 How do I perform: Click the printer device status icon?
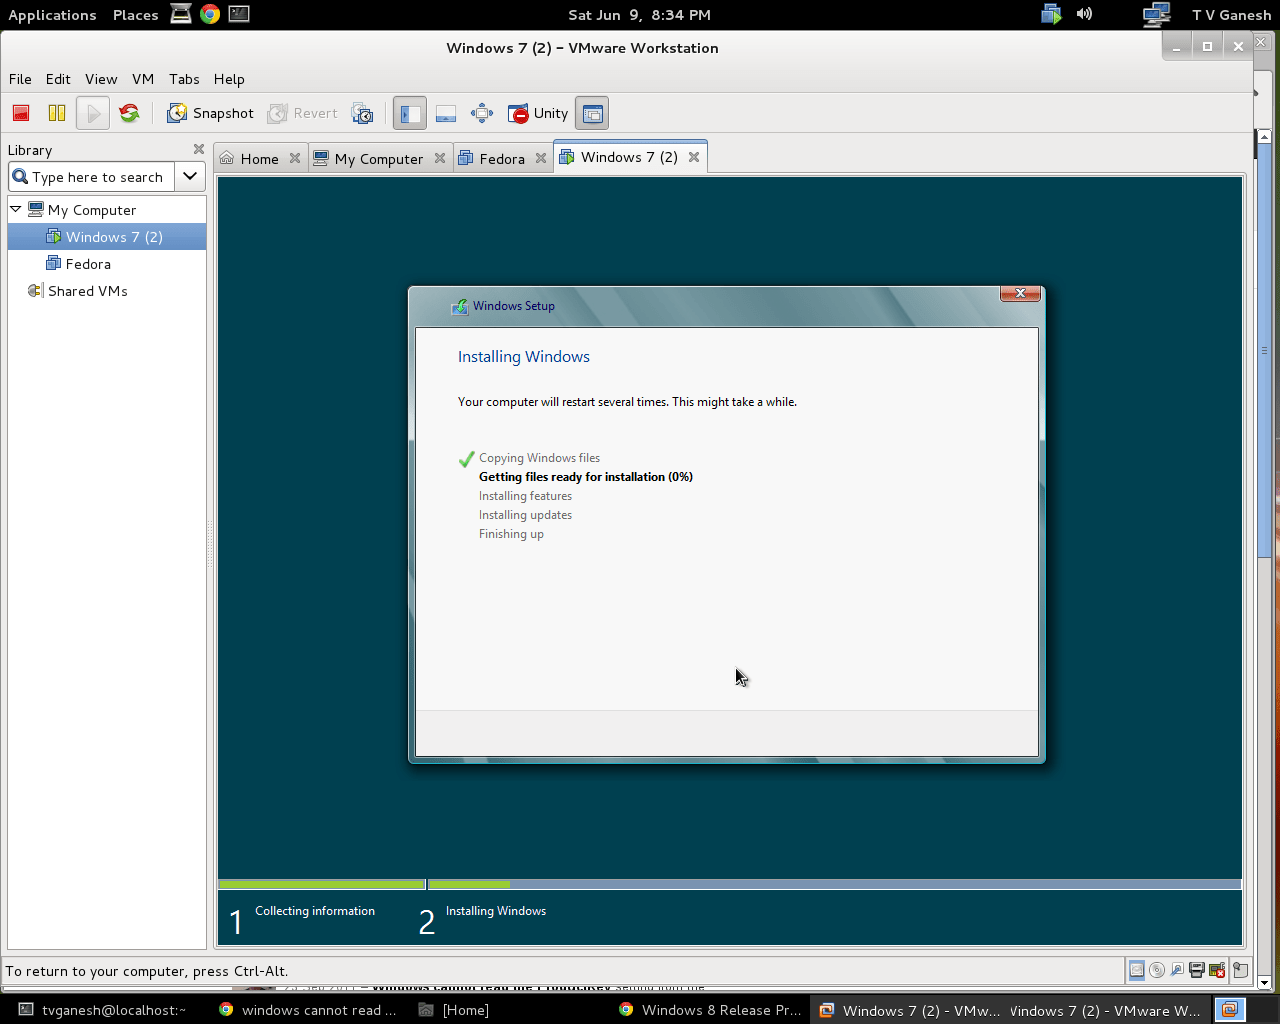click(x=1197, y=969)
